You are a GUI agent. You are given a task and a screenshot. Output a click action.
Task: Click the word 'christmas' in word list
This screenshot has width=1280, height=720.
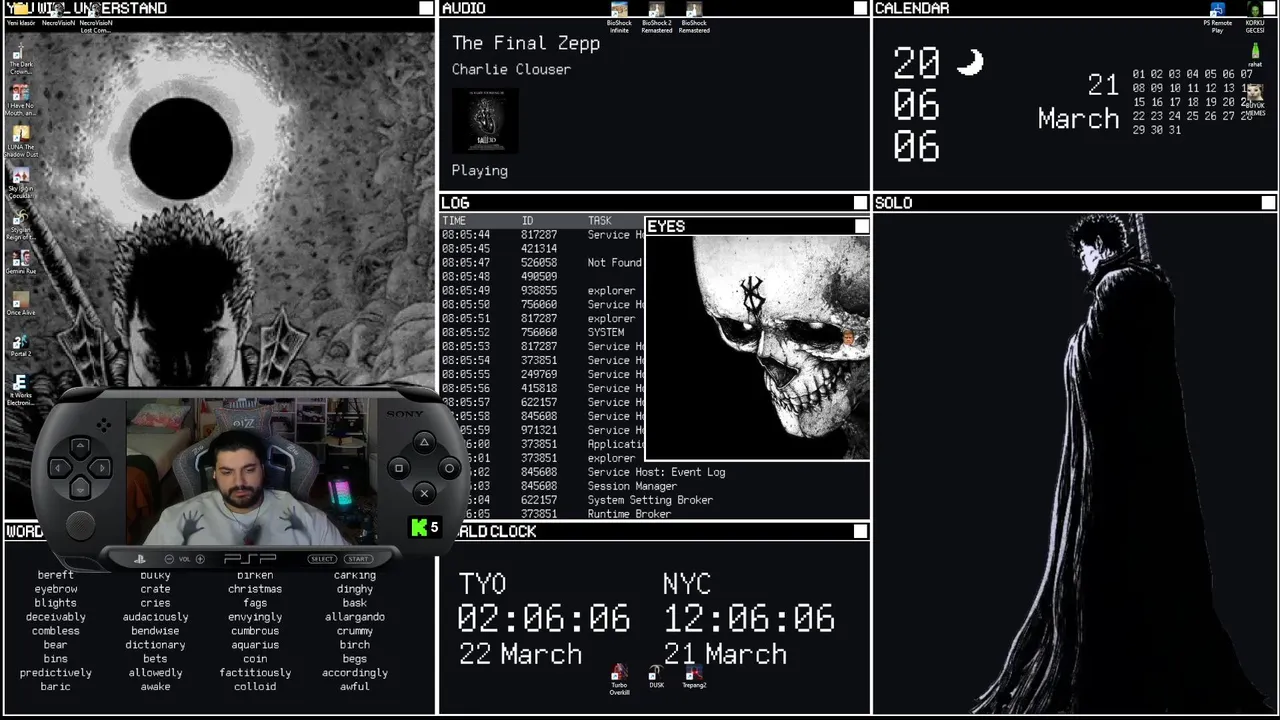[255, 589]
